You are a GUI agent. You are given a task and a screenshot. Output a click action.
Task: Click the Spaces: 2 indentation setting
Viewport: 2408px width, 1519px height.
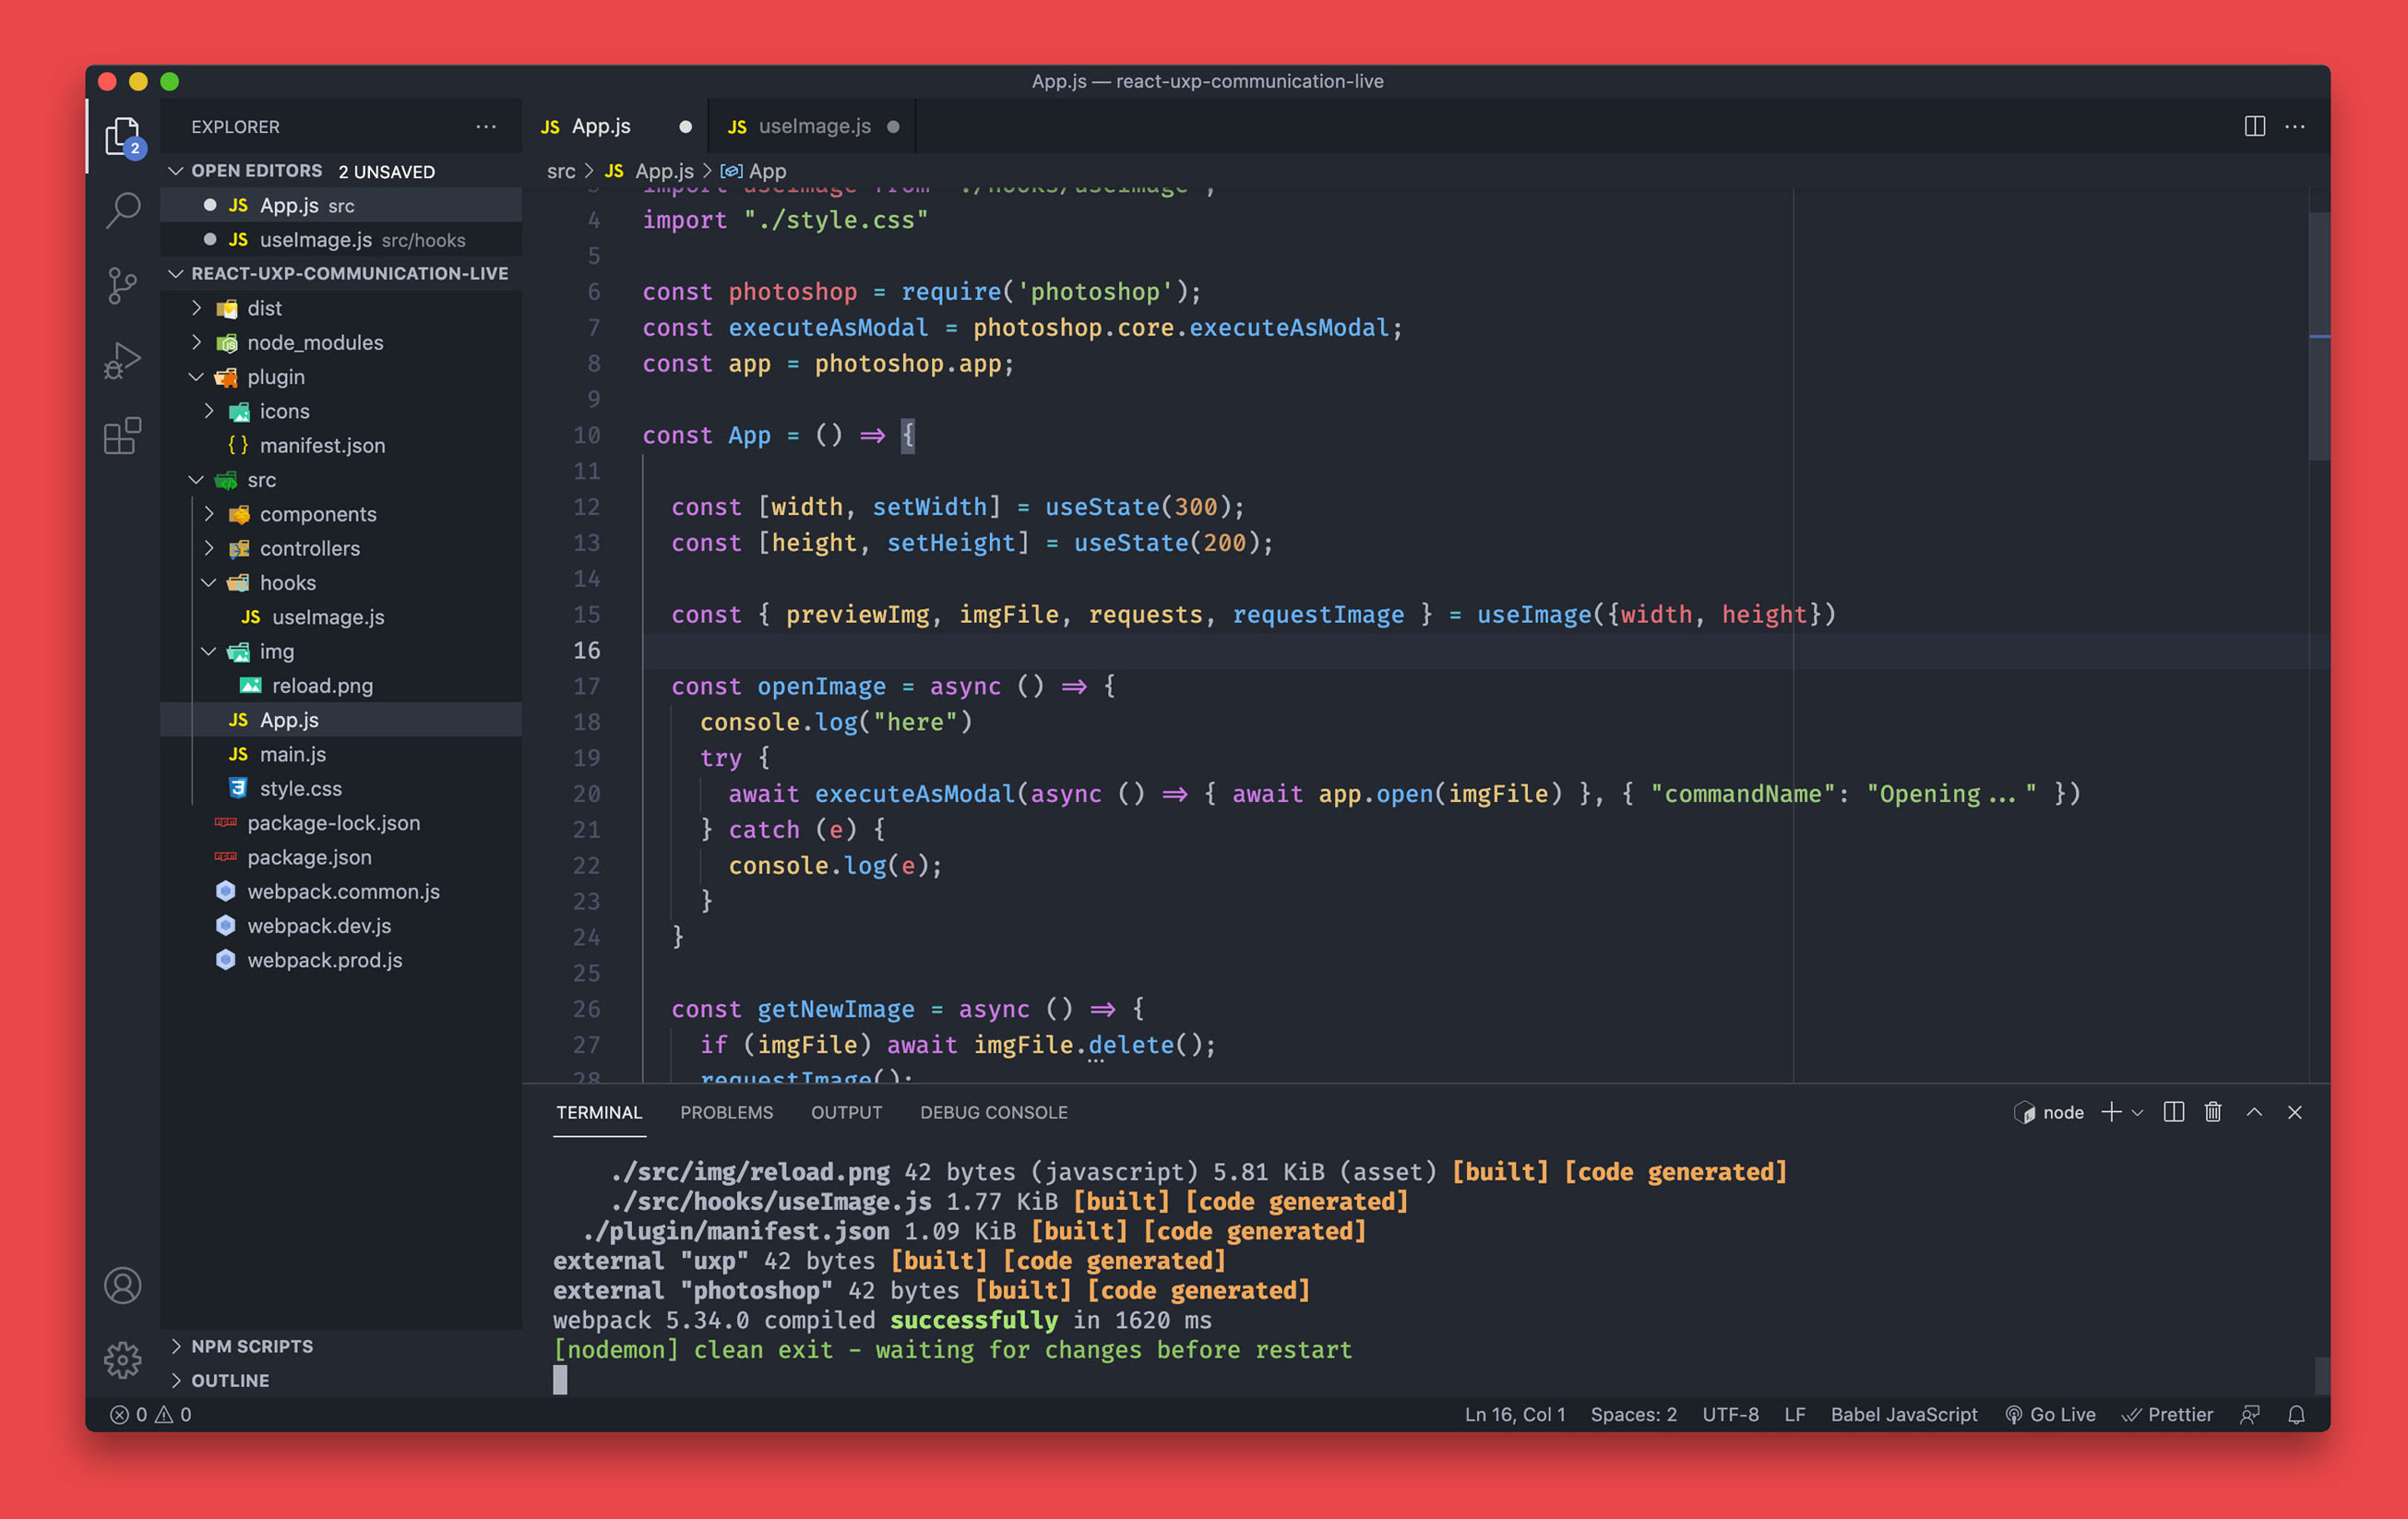1633,1414
